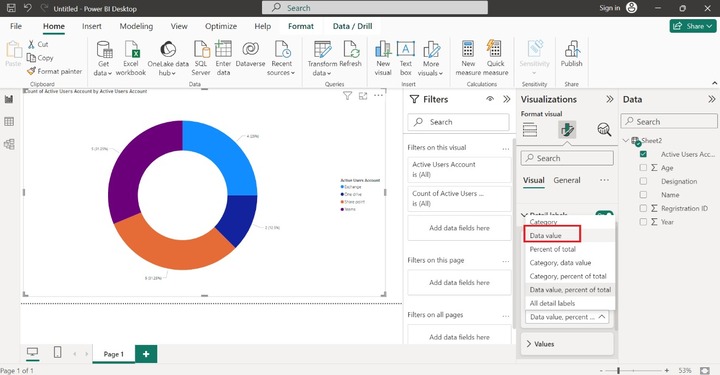720x375 pixels.
Task: Check the Year field checkbox
Action: (643, 222)
